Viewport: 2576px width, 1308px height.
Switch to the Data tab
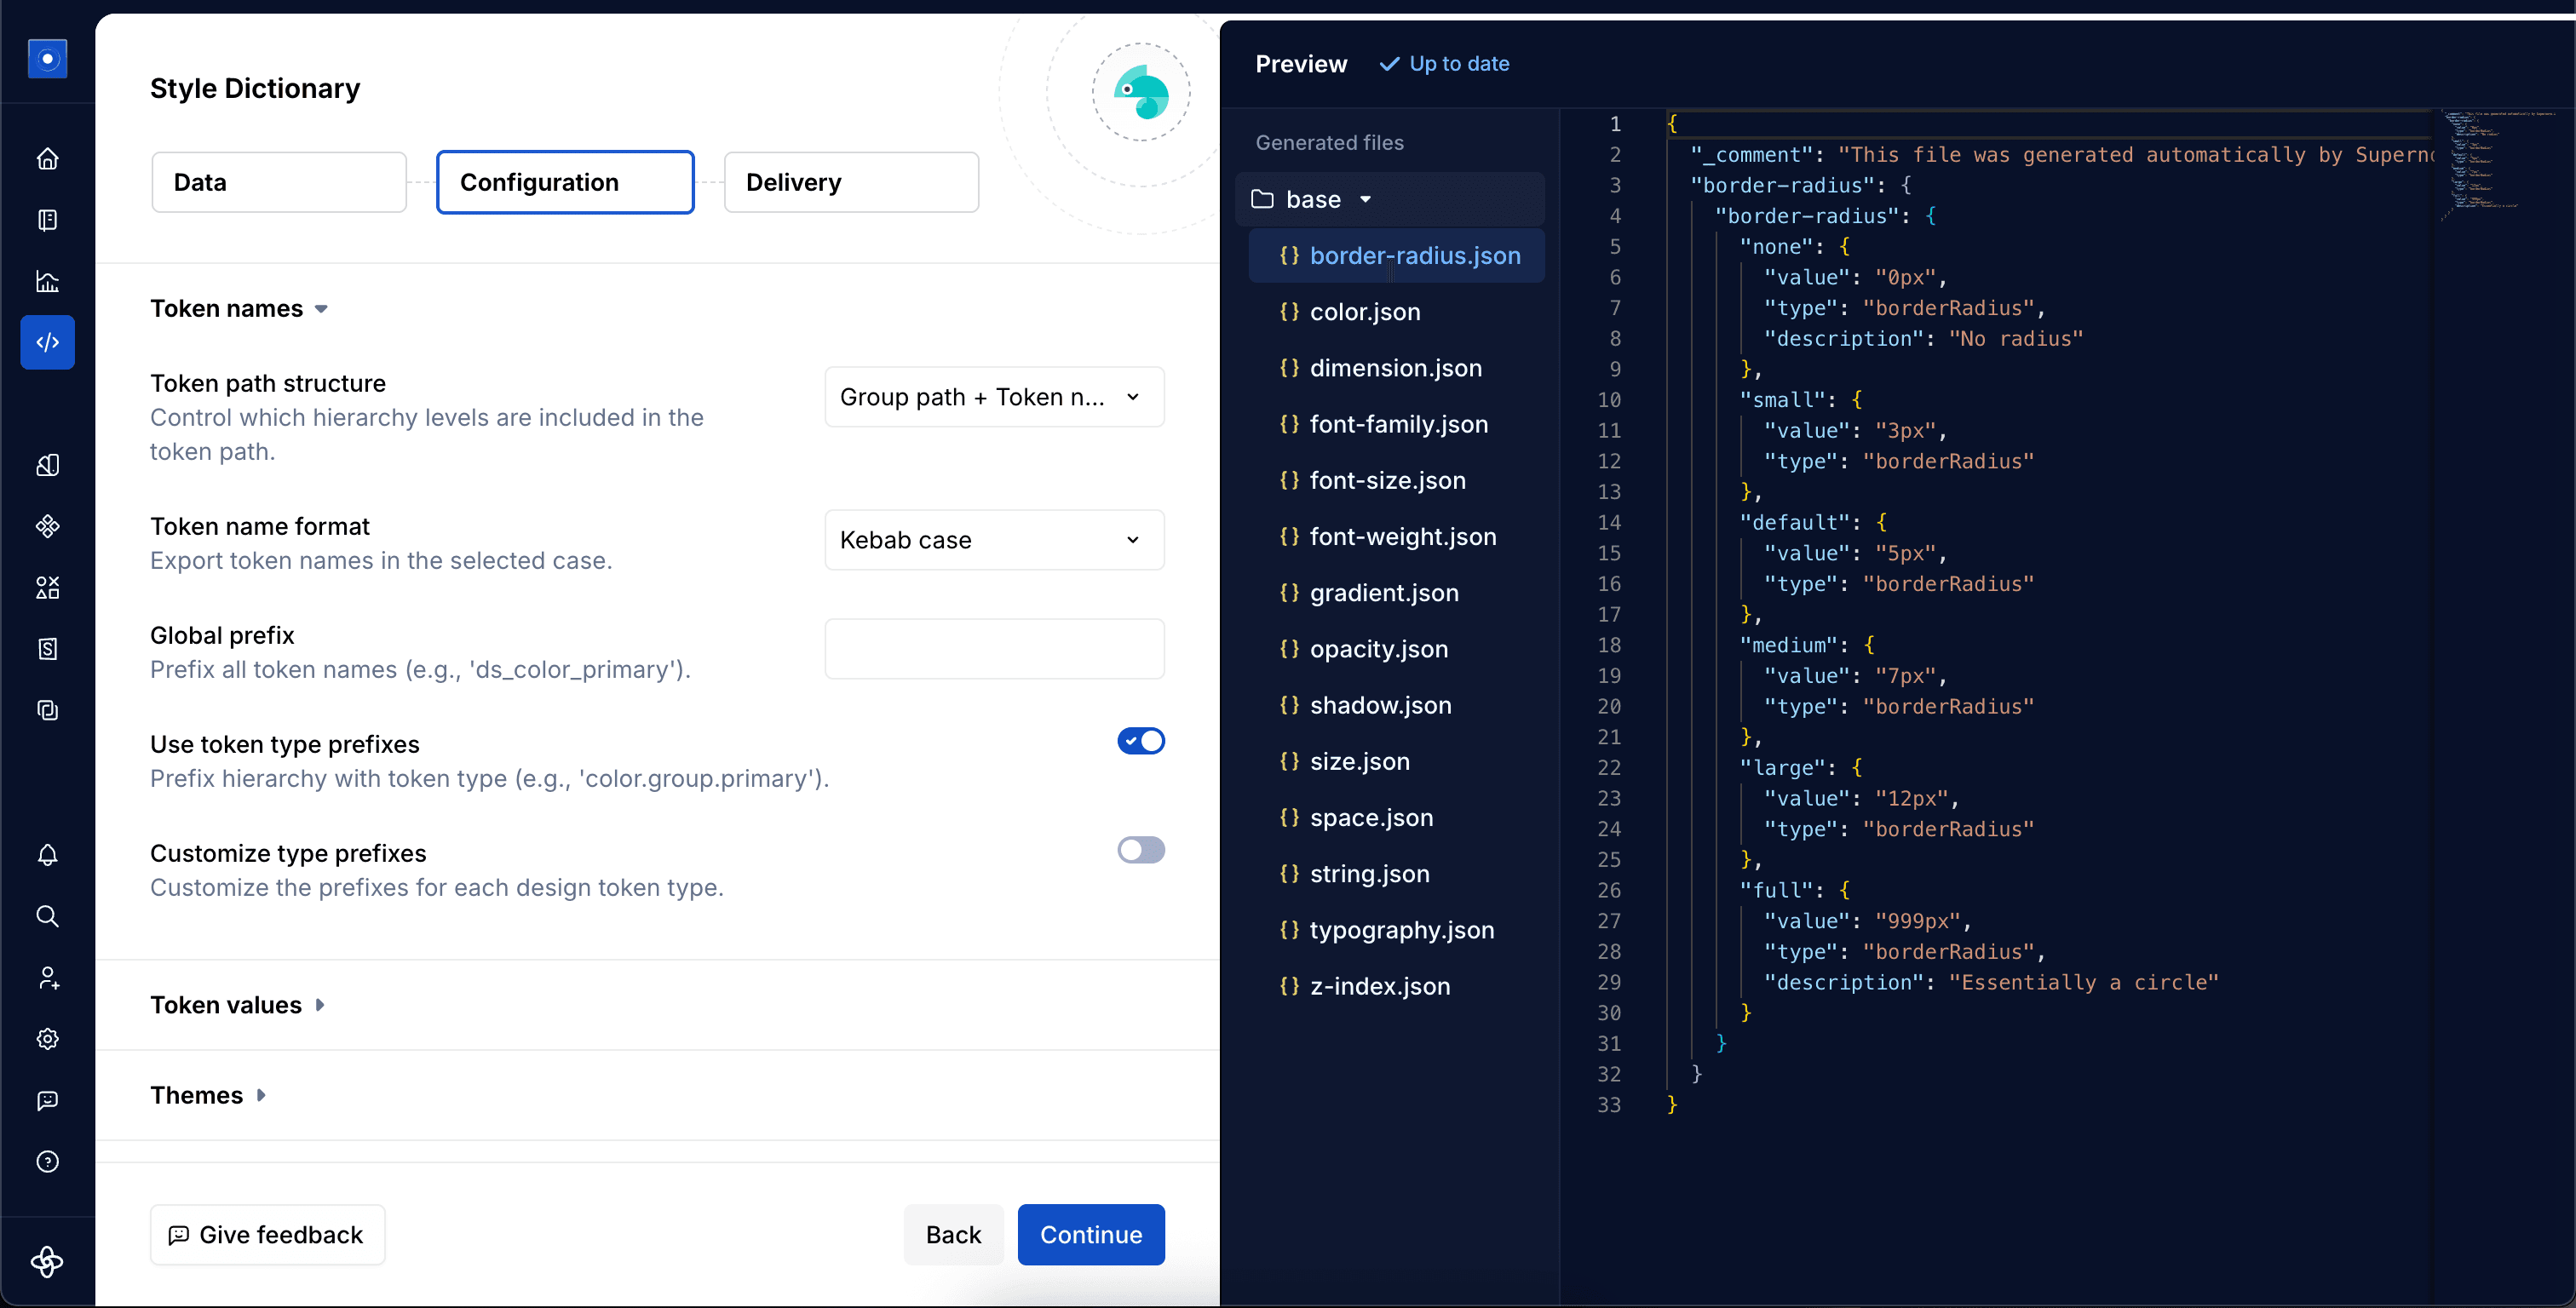click(279, 182)
